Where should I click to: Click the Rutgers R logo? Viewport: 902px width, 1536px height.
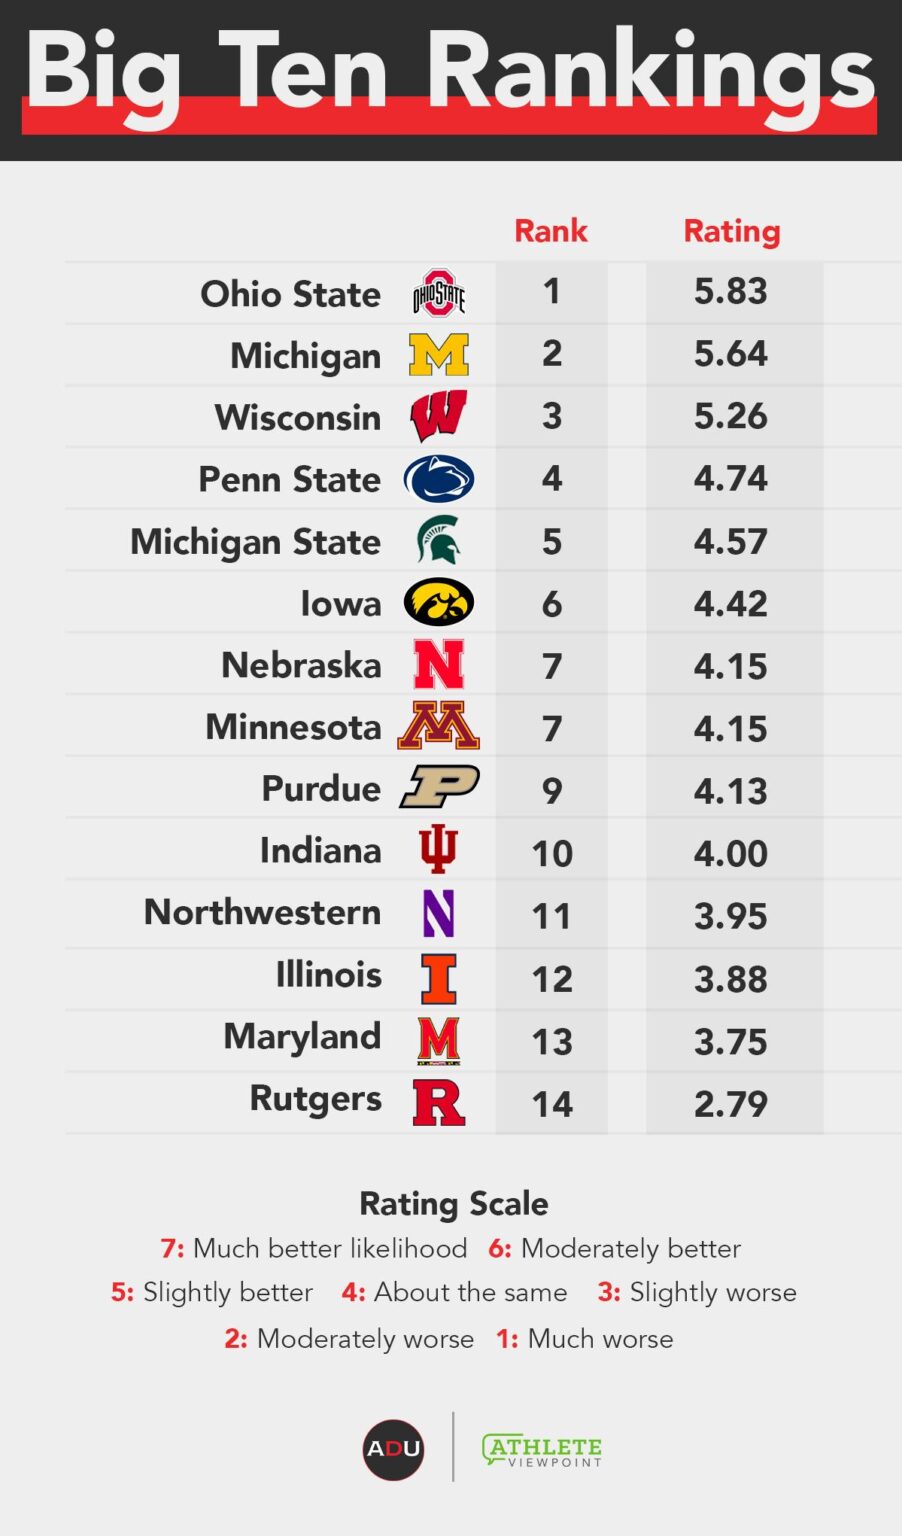[x=439, y=1101]
